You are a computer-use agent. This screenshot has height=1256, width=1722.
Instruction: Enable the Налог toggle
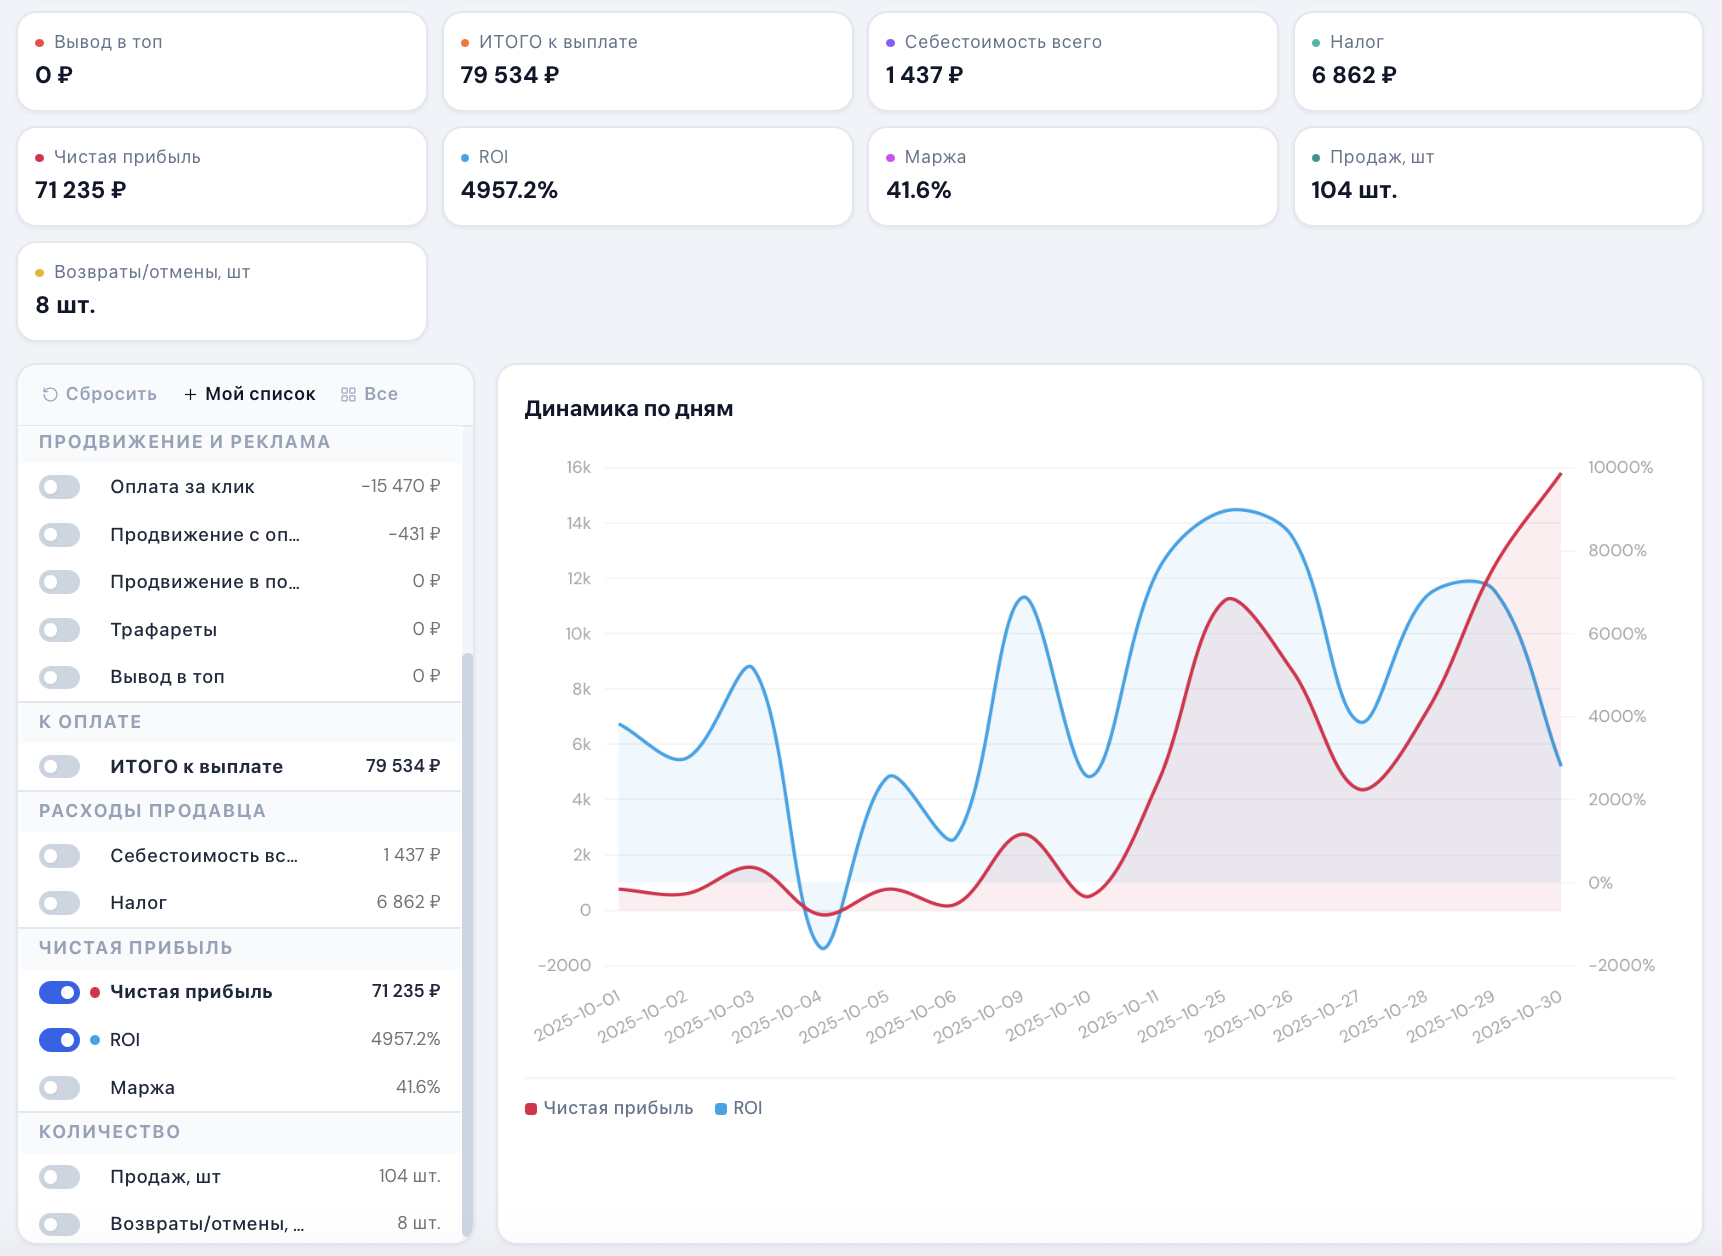click(x=60, y=903)
